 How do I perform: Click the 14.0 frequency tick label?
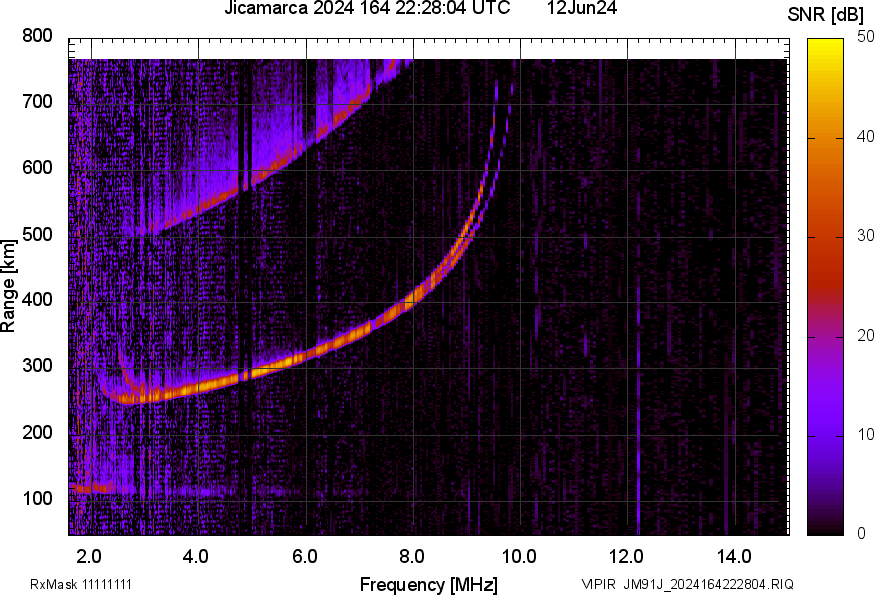pyautogui.click(x=734, y=556)
